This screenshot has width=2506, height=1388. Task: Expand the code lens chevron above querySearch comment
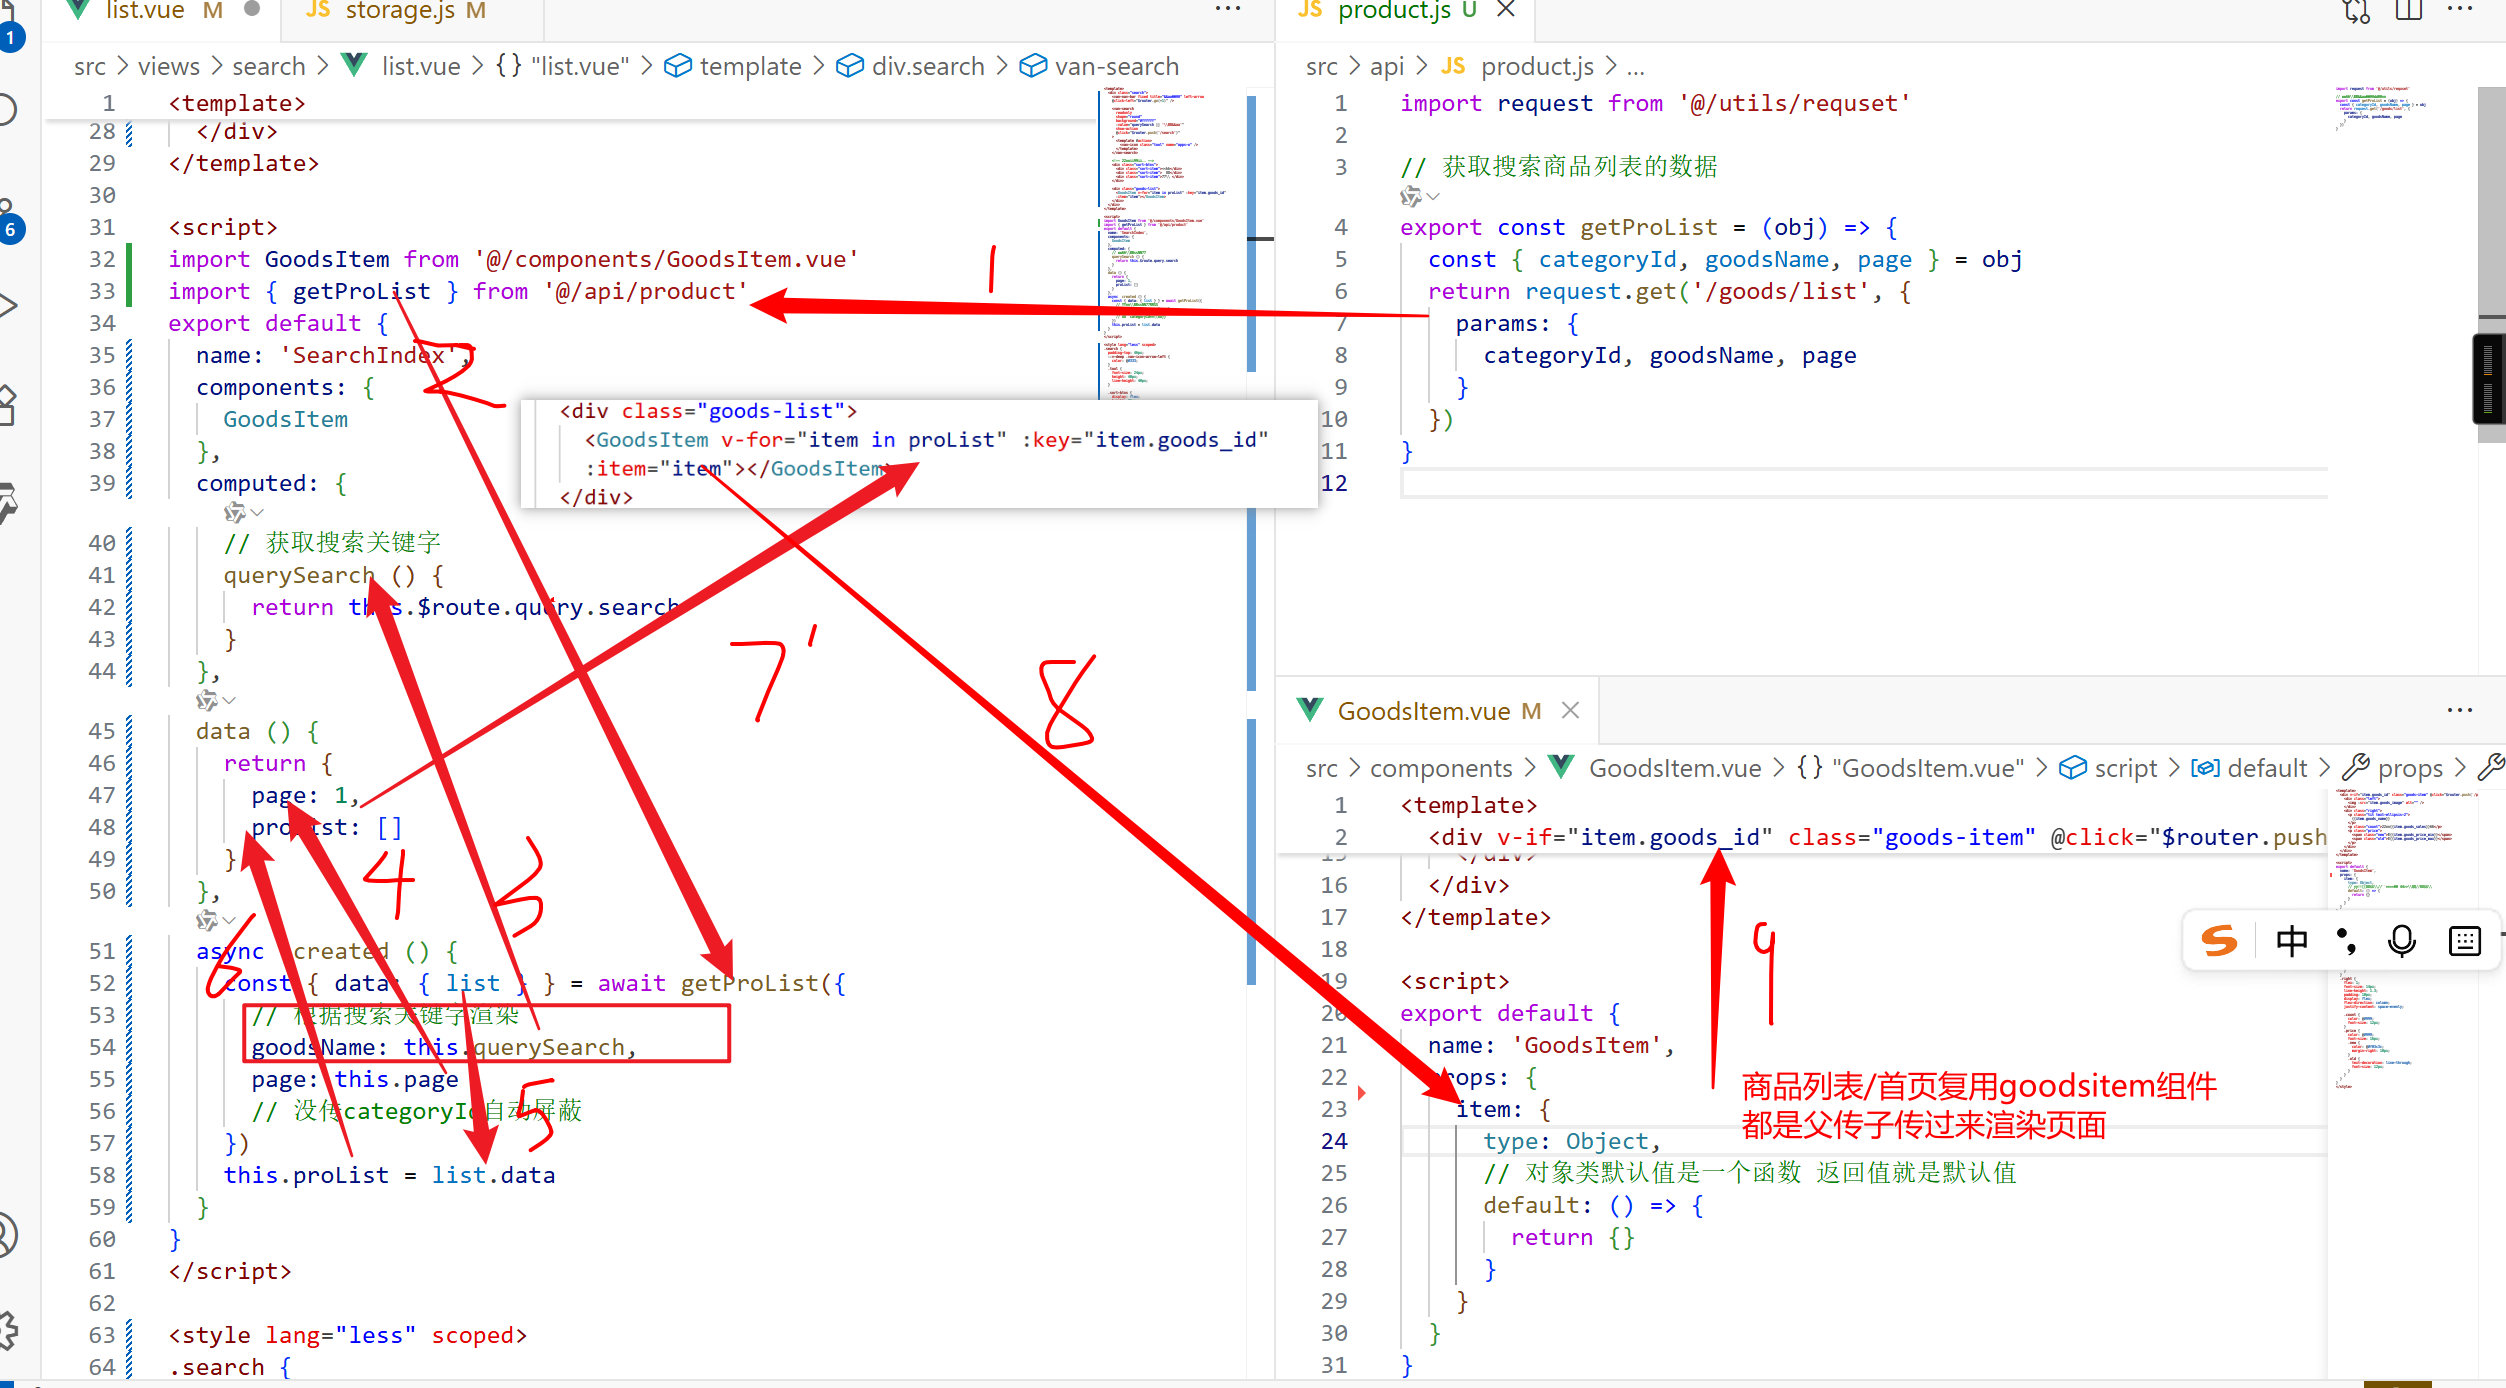(x=258, y=513)
